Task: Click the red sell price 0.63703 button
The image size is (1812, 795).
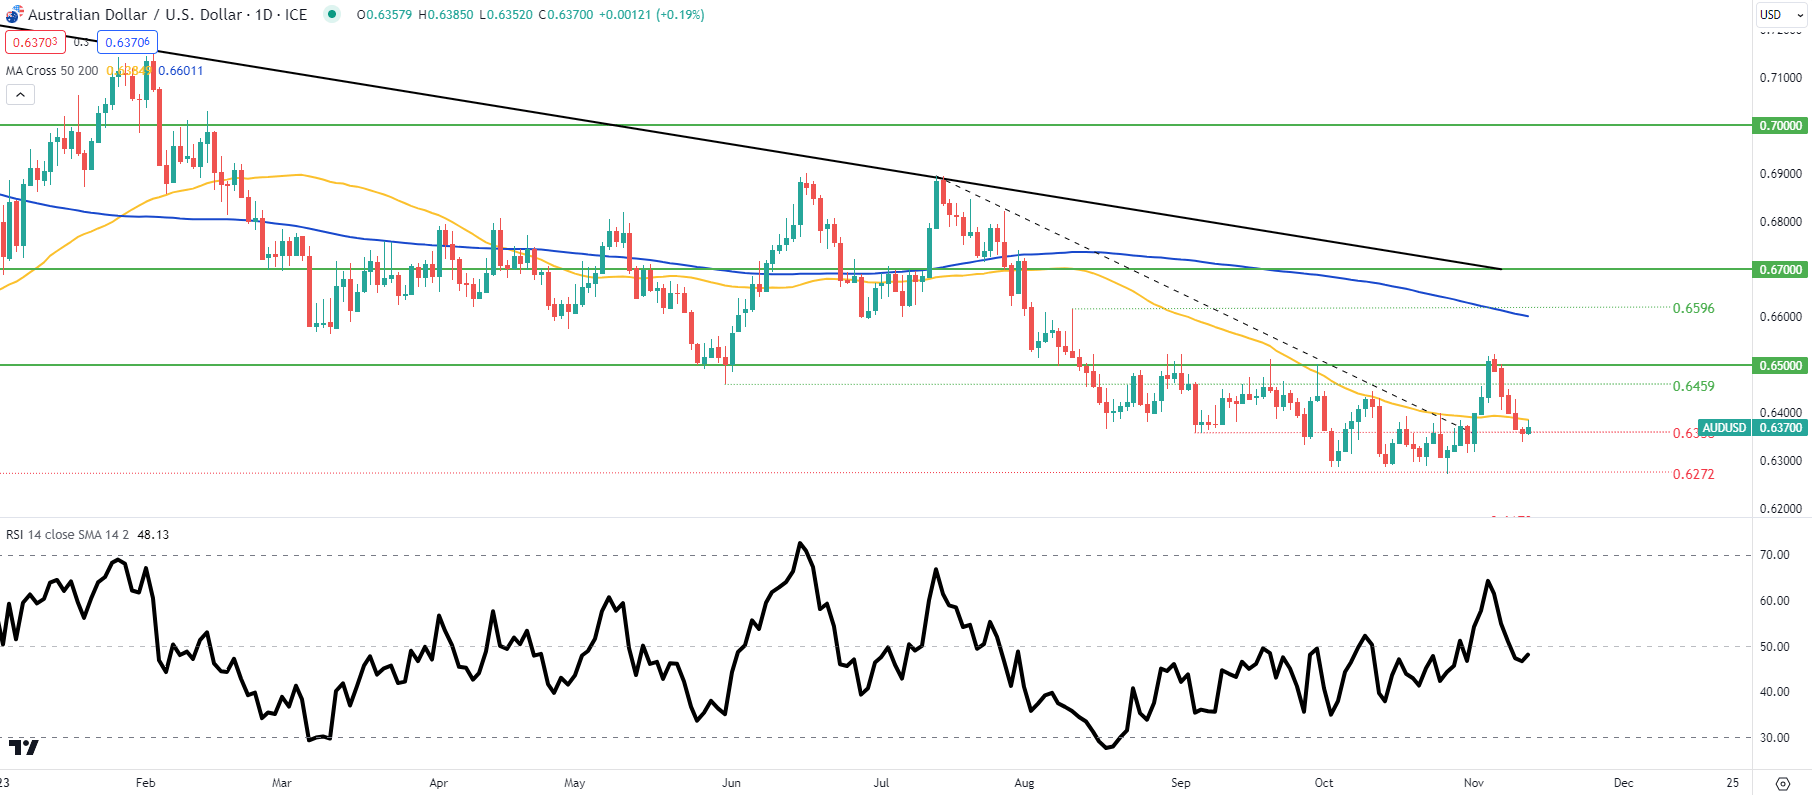Action: (x=35, y=42)
